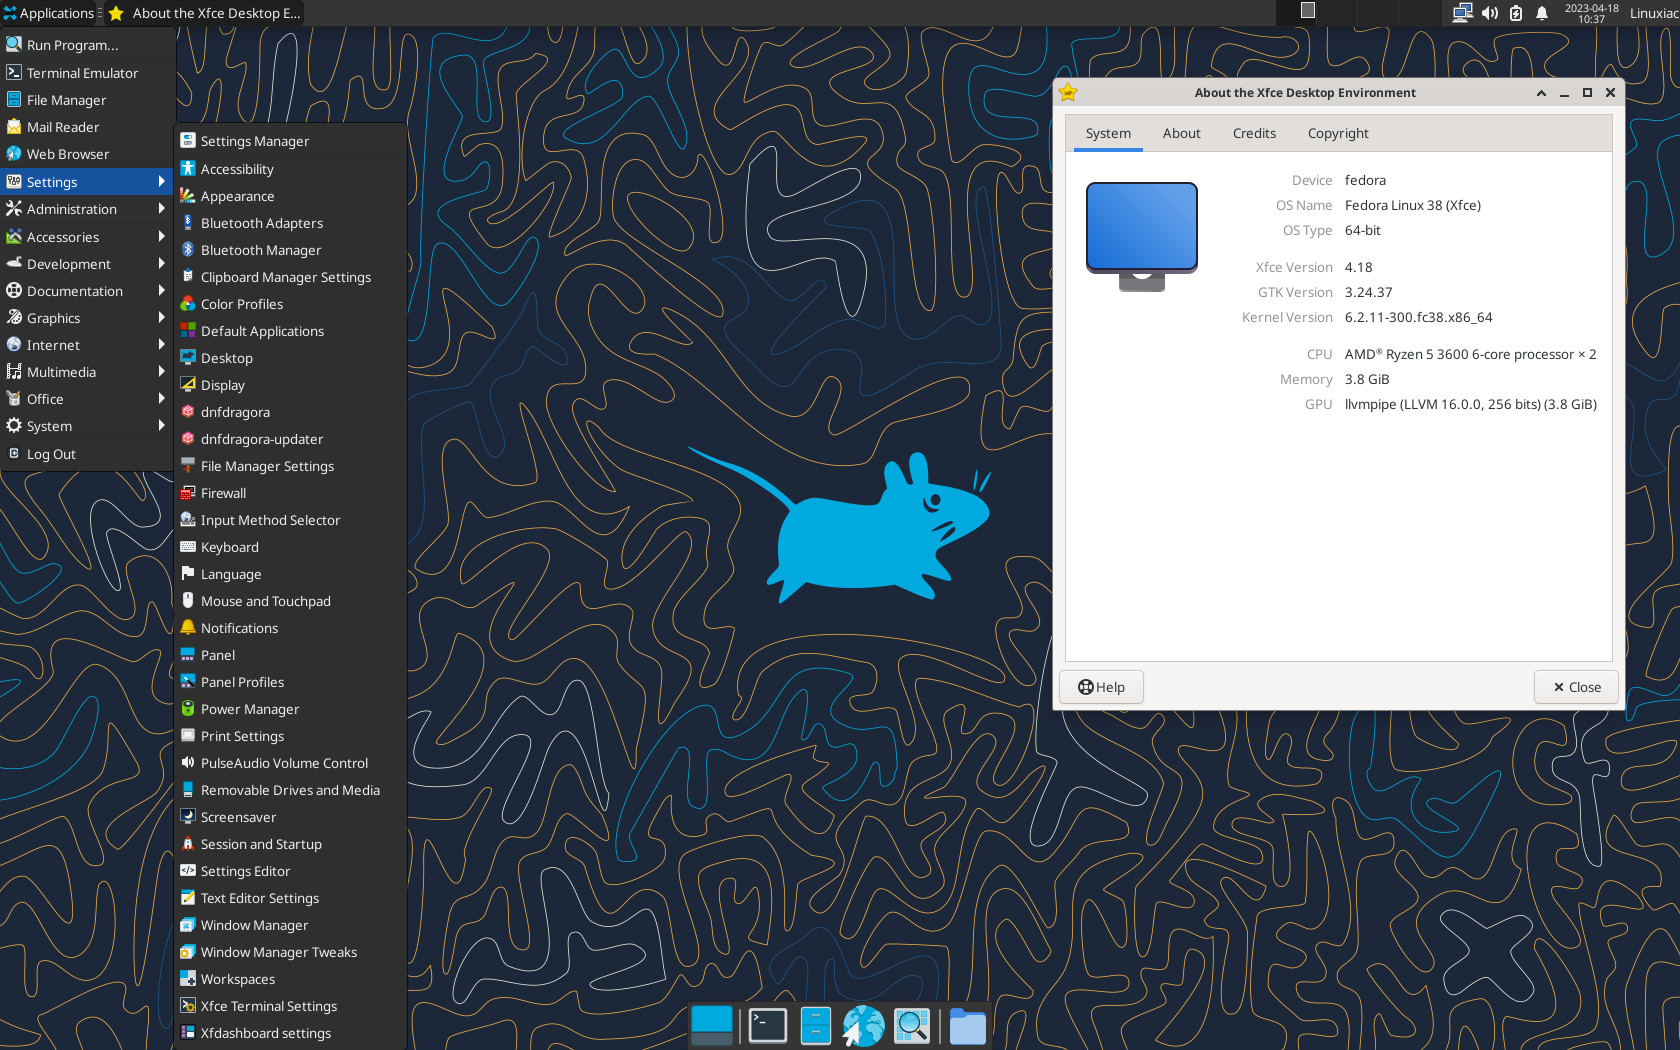Open Color Profiles settings
This screenshot has height=1050, width=1680.
290,304
